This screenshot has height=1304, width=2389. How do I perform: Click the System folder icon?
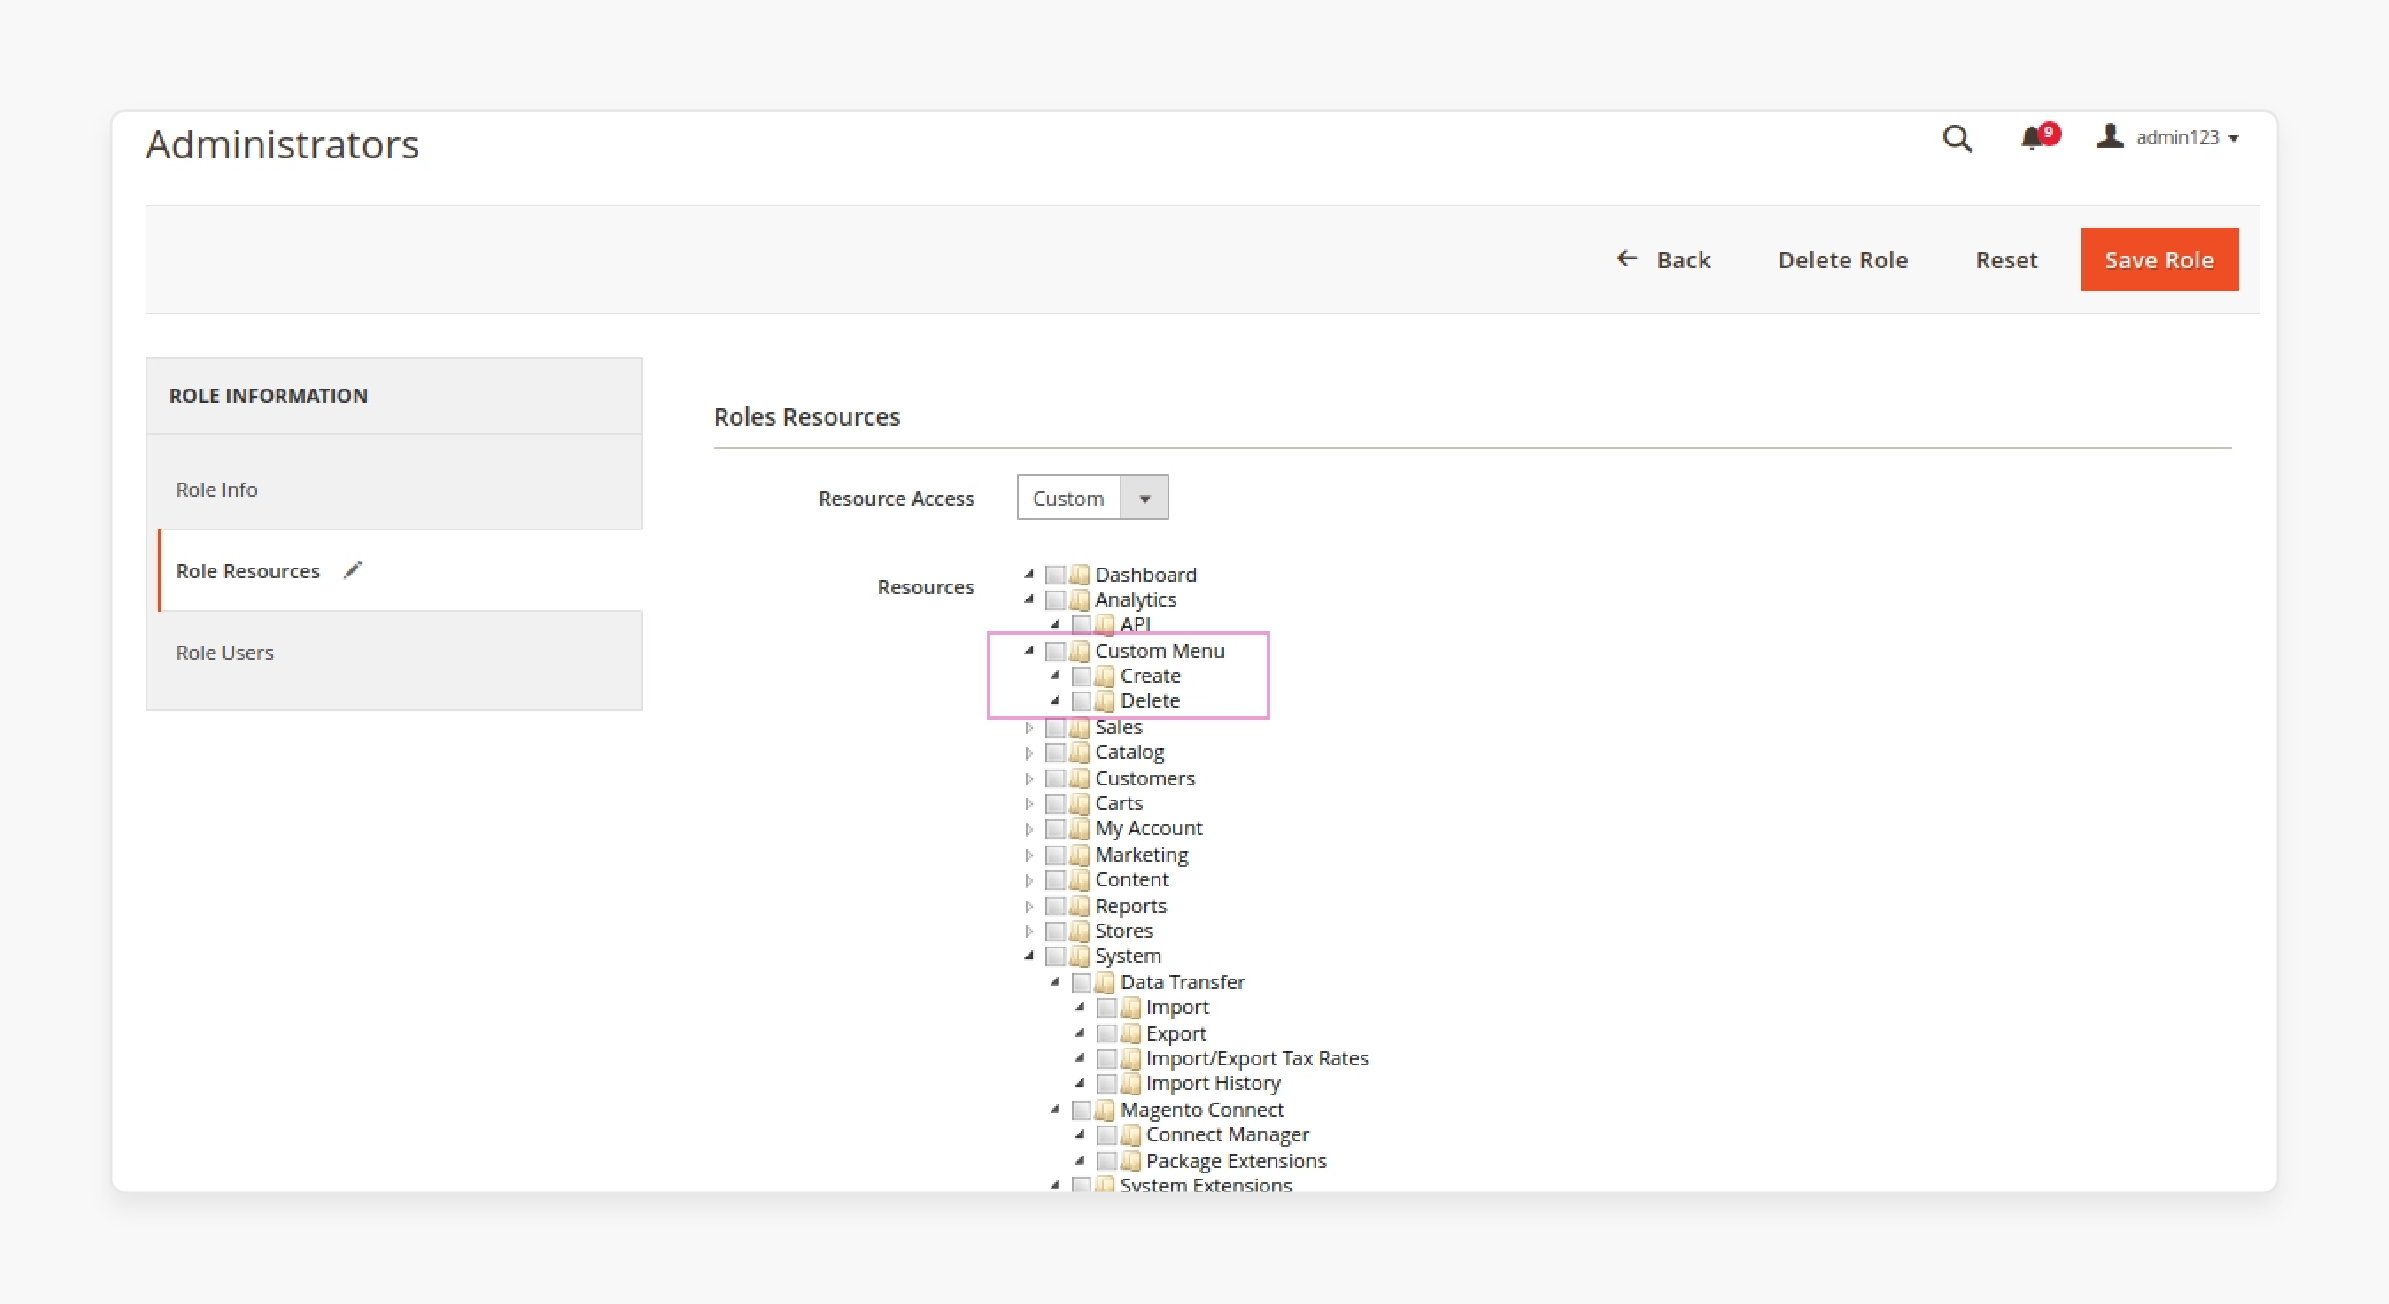coord(1079,956)
